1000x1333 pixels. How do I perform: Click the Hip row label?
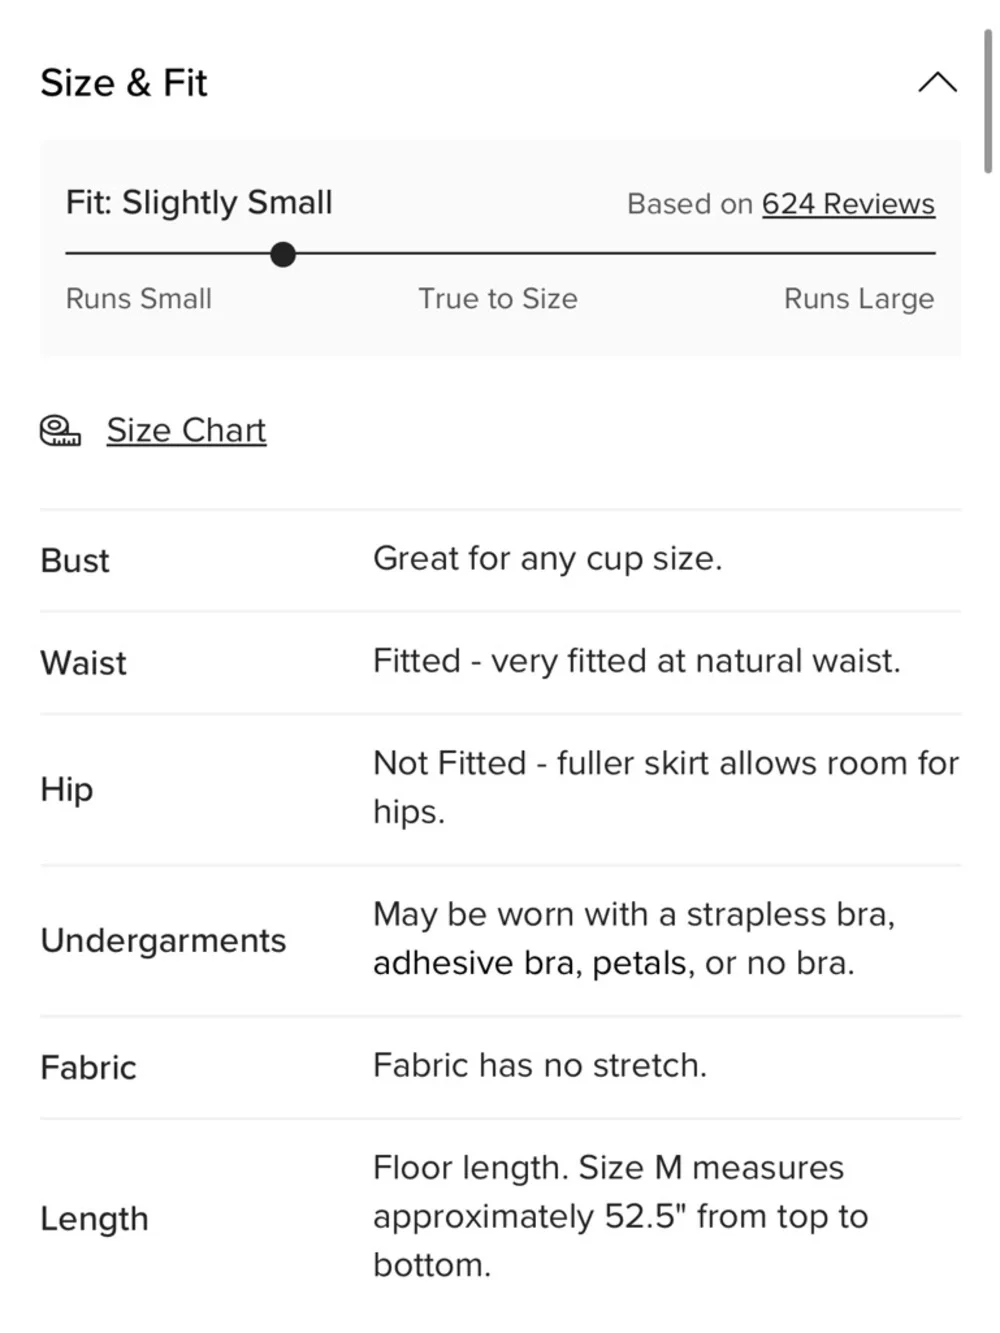[x=67, y=789]
